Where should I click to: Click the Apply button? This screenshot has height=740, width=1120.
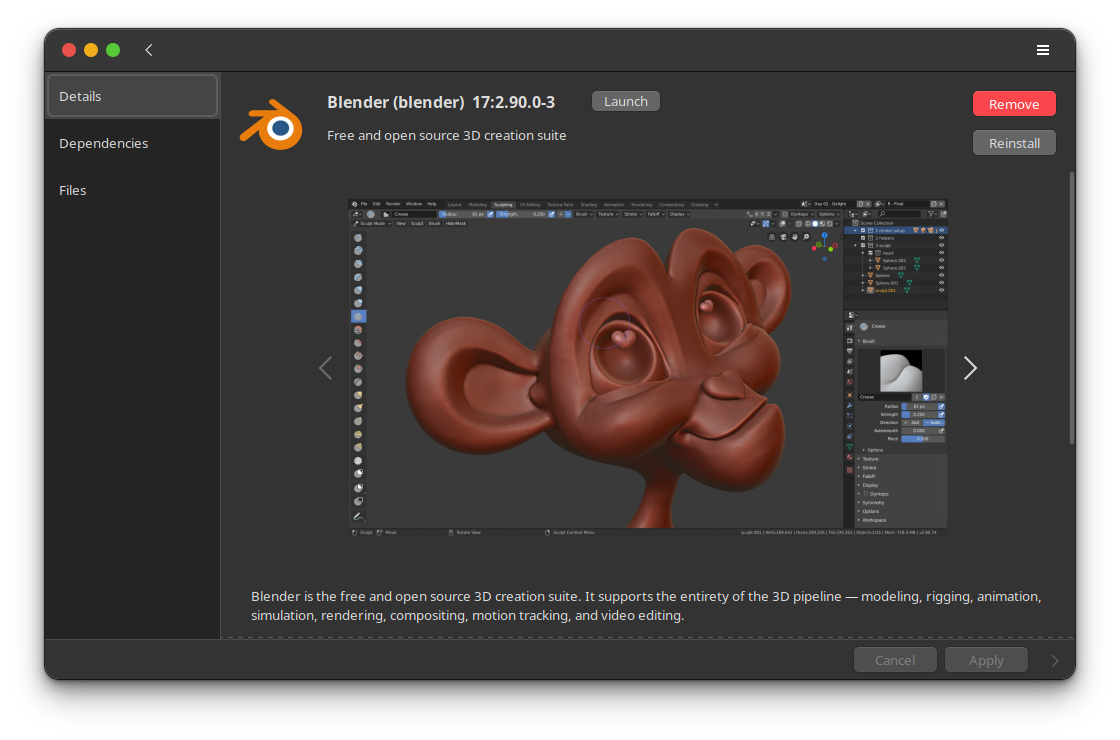click(986, 660)
